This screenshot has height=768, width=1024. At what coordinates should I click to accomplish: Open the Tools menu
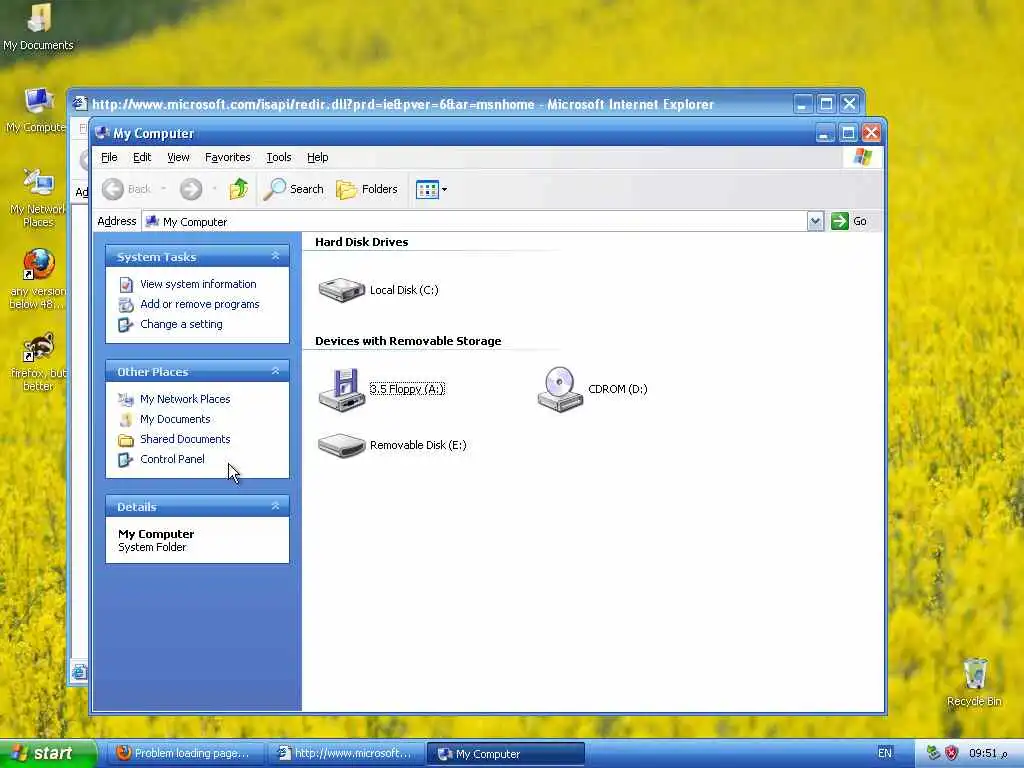279,157
